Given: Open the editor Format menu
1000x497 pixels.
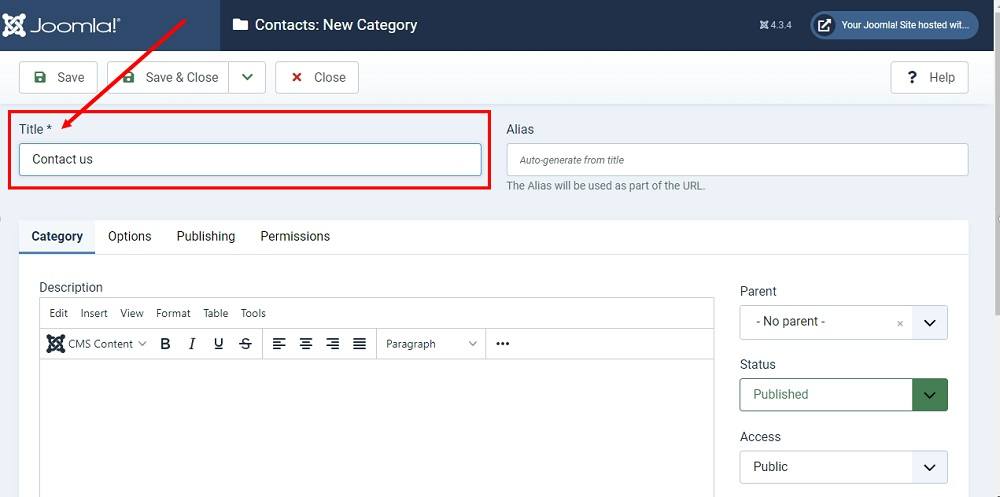Looking at the screenshot, I should pos(173,313).
